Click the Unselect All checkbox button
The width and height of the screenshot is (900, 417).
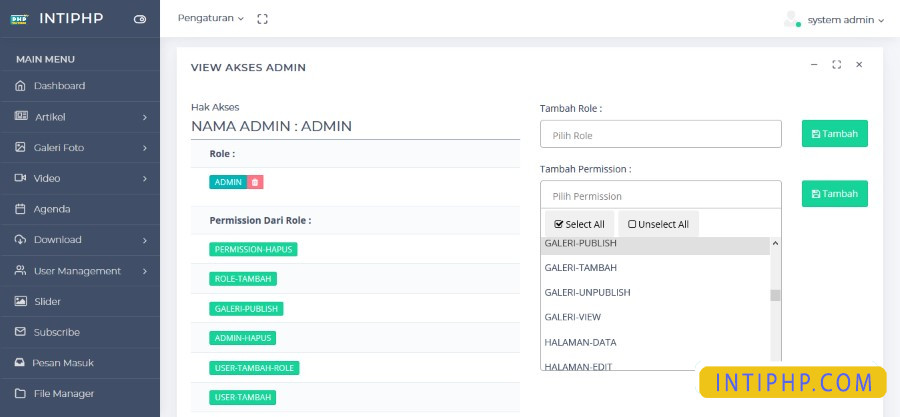[658, 224]
